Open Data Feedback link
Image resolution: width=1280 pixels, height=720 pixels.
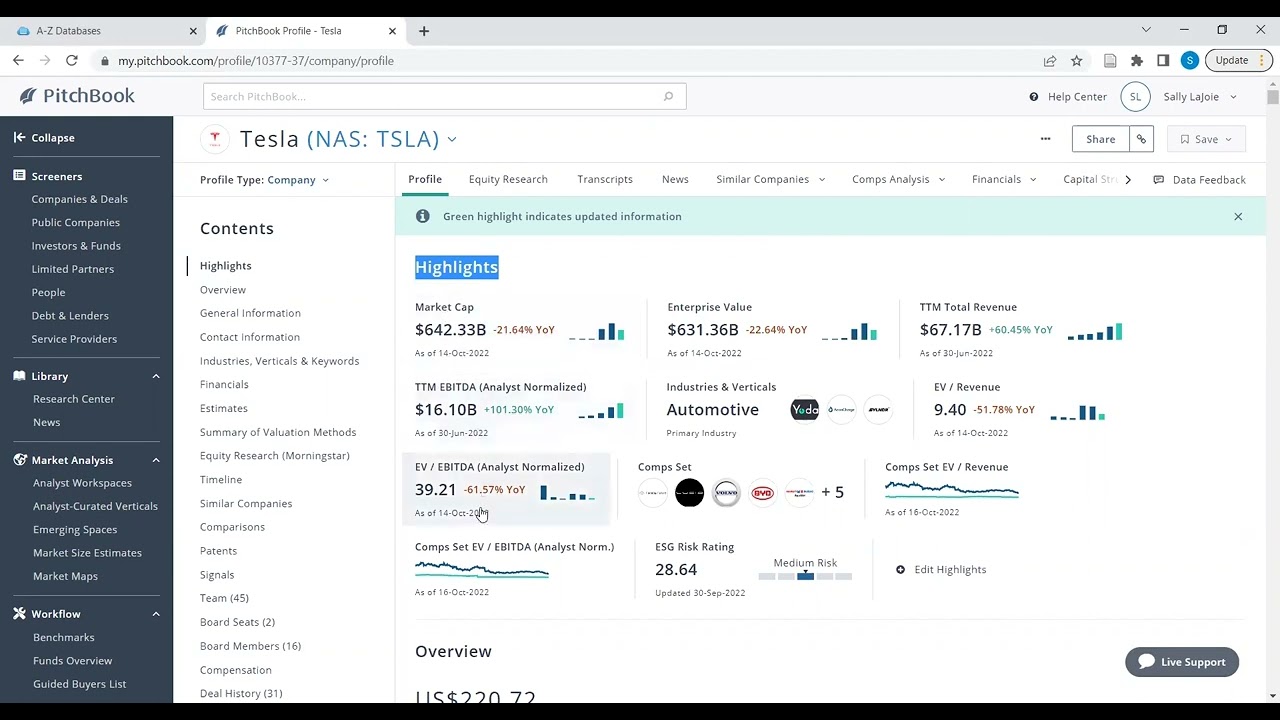[1199, 180]
